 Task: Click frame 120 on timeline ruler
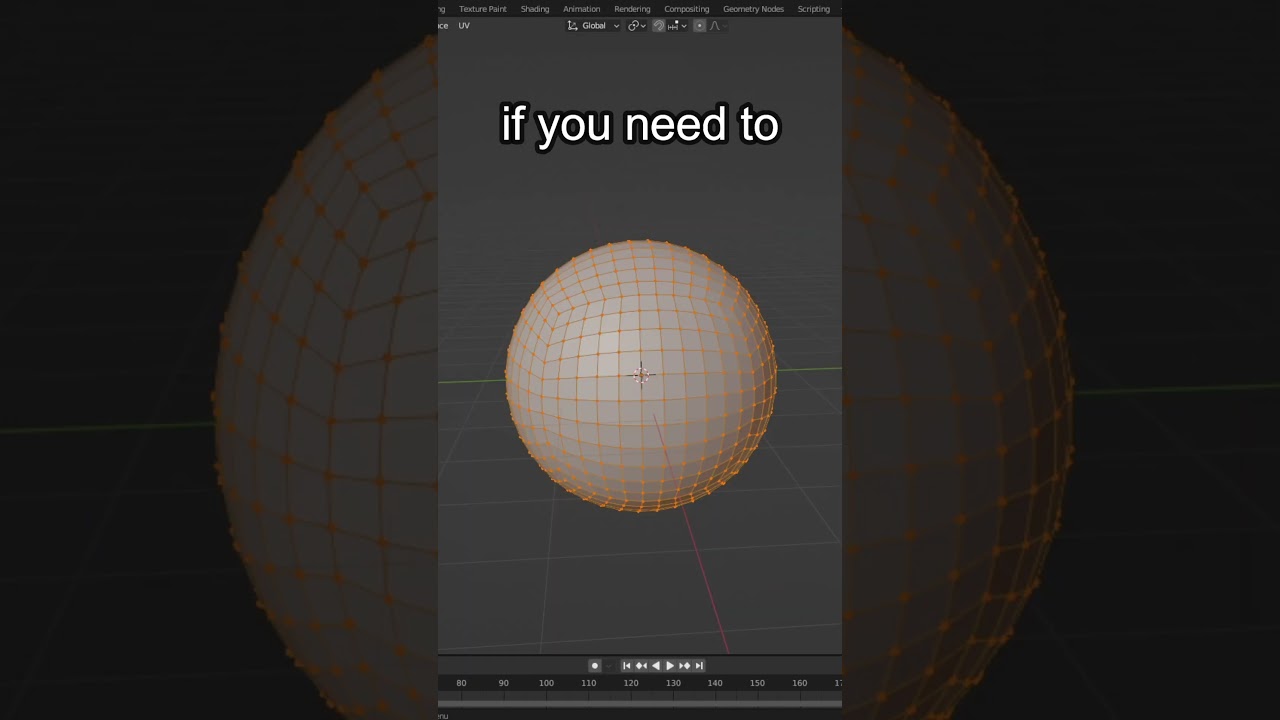631,683
